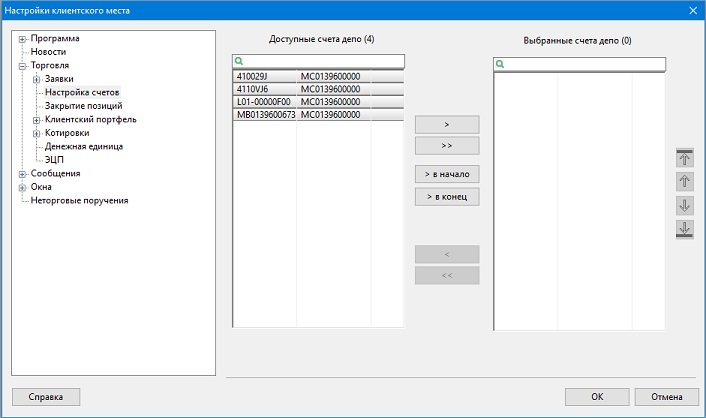Screen dimensions: 706x418
Task: Open Закрытие позиций settings page
Action: tap(84, 106)
